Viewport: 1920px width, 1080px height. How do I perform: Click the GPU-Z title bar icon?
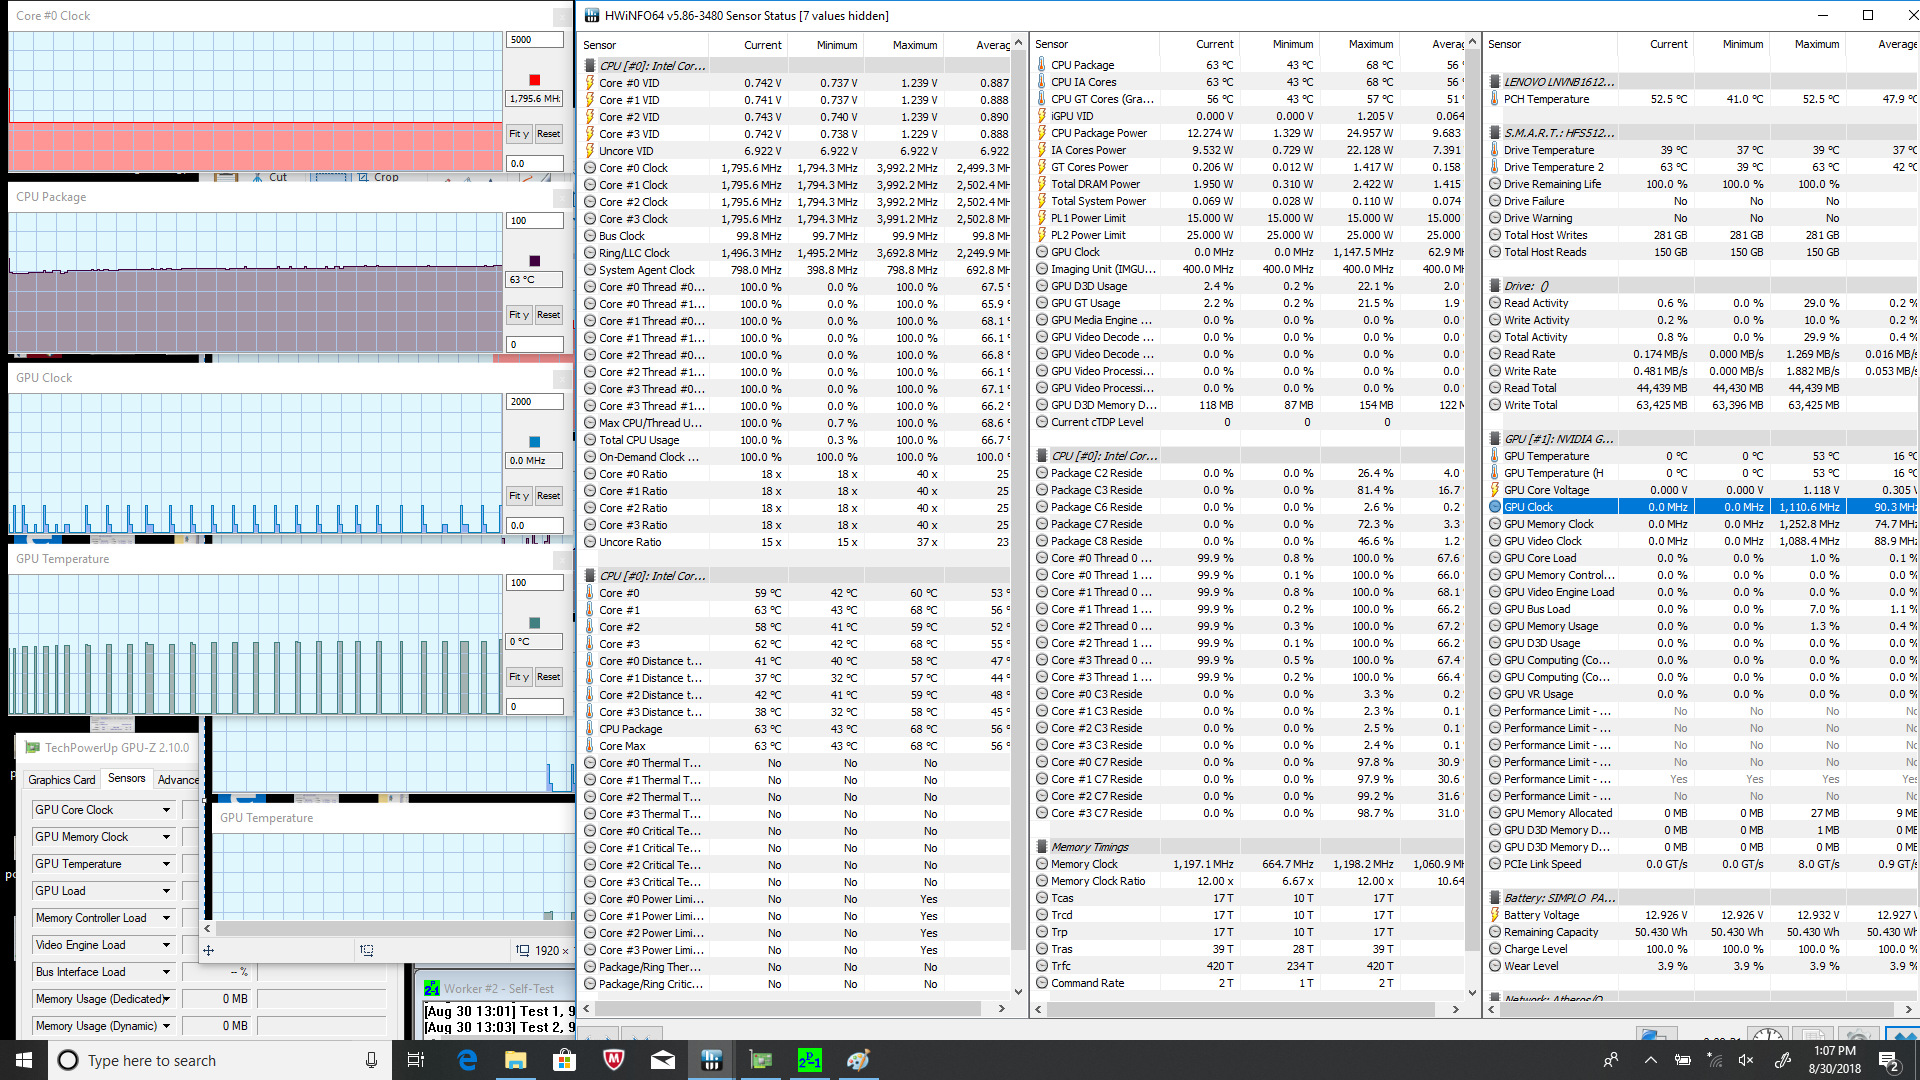[x=32, y=748]
